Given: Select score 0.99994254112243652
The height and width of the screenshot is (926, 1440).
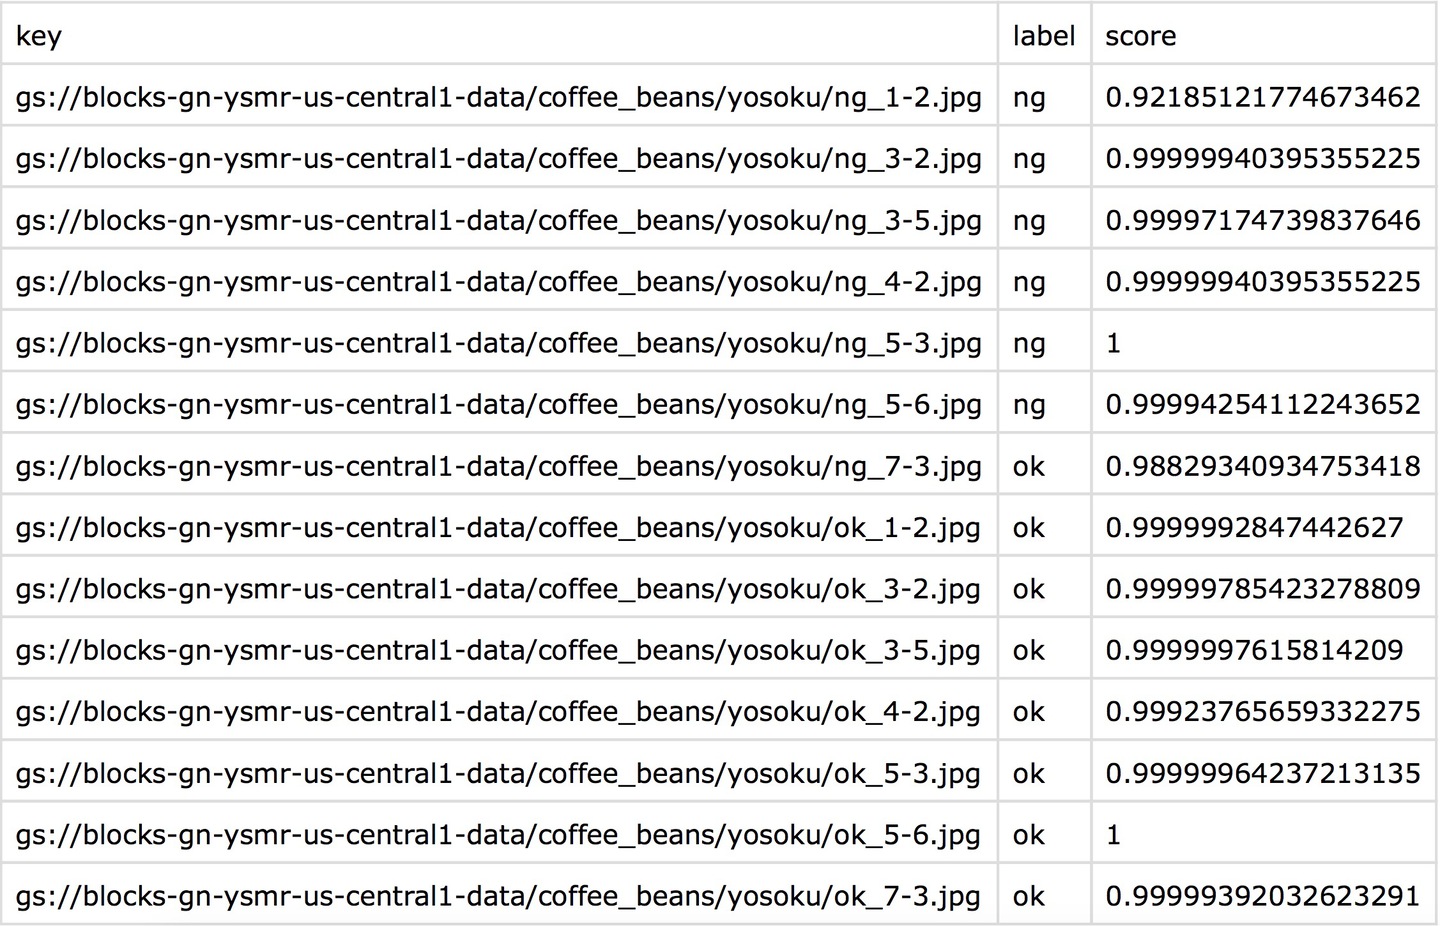Looking at the screenshot, I should click(1263, 404).
